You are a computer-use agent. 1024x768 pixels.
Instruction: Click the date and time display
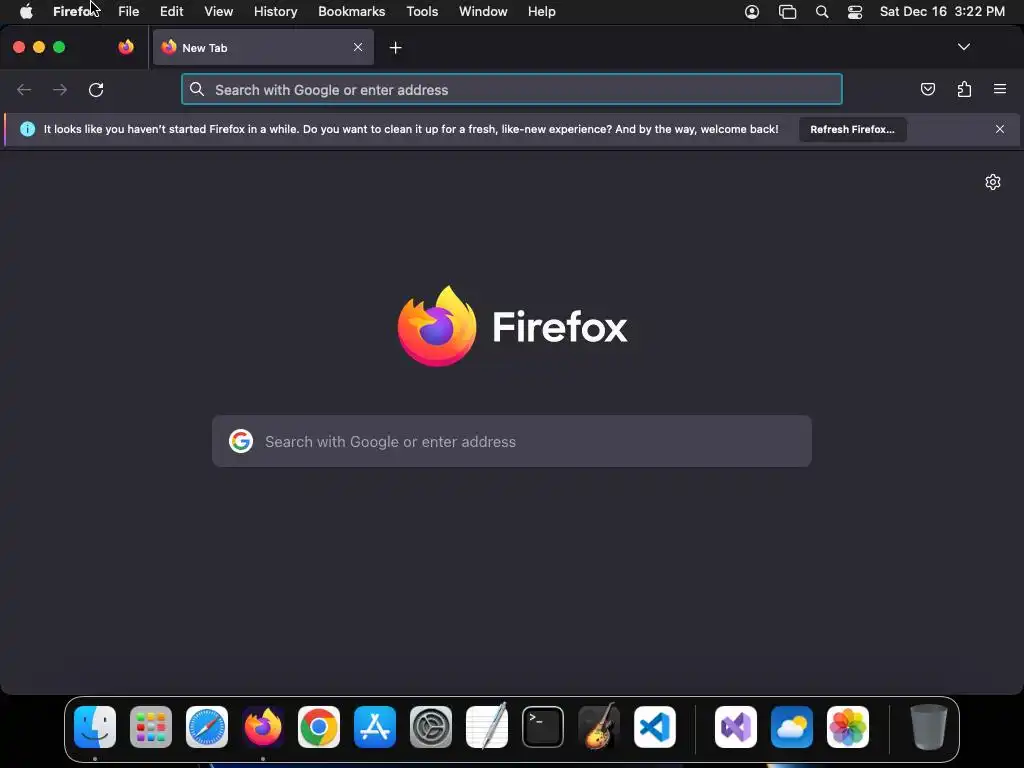coord(942,12)
